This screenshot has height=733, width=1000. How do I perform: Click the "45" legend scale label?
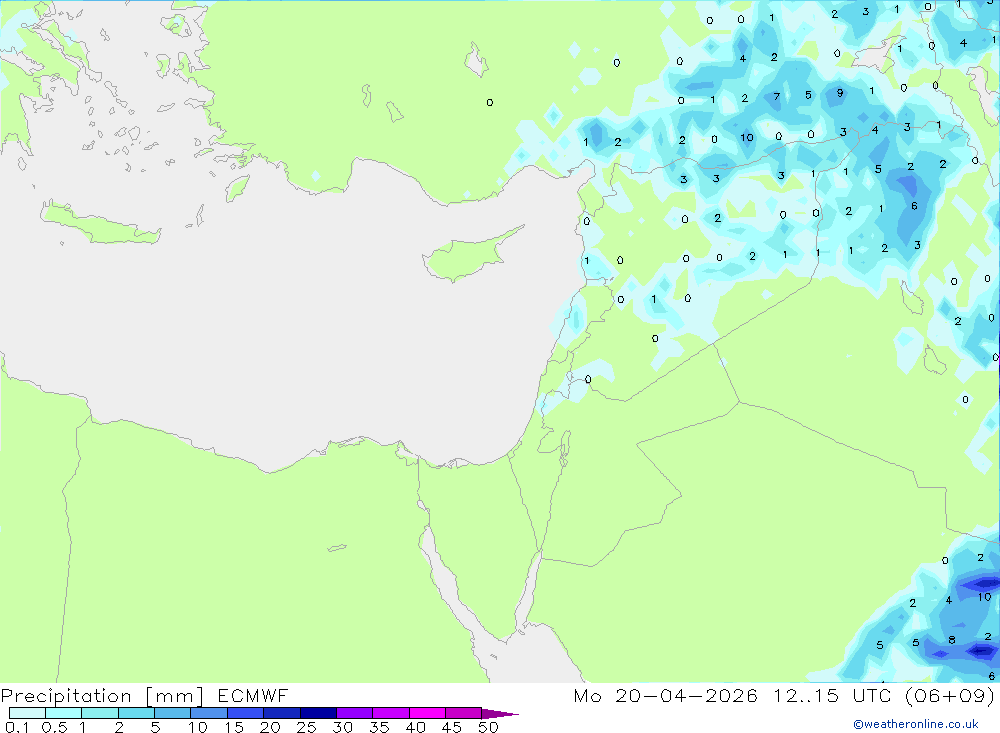tap(452, 727)
